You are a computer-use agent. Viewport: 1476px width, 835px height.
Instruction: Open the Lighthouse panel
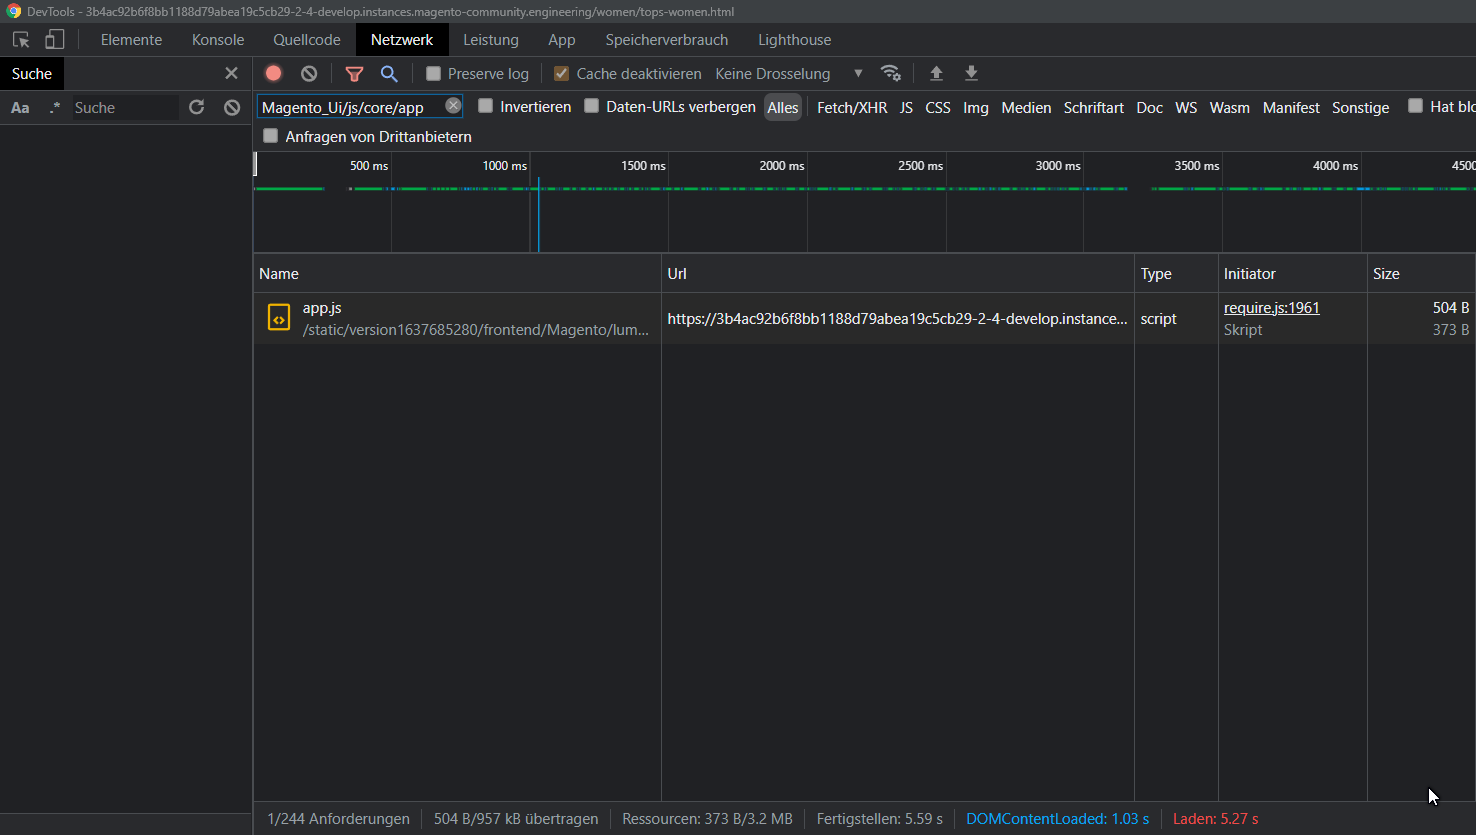[794, 40]
